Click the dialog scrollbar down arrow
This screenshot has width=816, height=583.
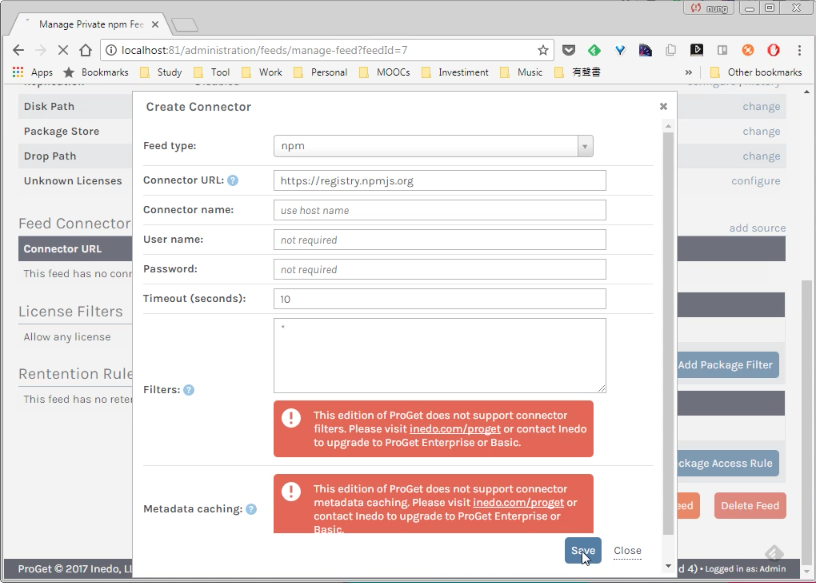668,566
